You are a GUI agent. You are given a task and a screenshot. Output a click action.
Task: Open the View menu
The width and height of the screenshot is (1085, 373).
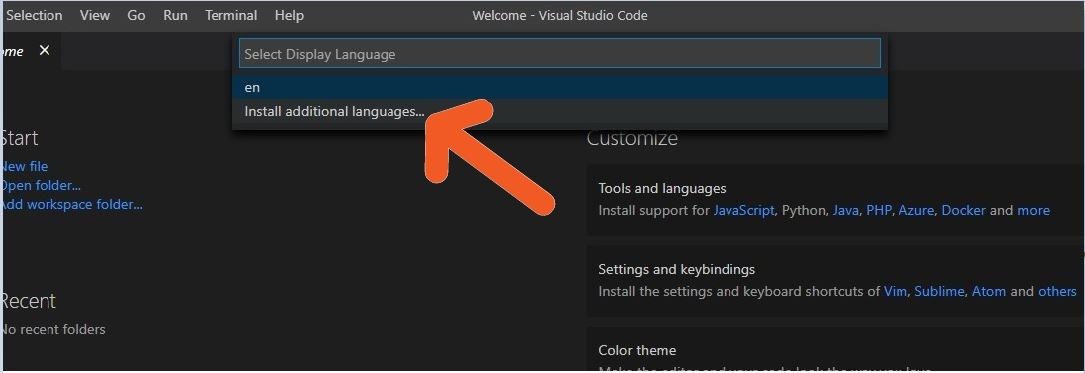point(95,15)
